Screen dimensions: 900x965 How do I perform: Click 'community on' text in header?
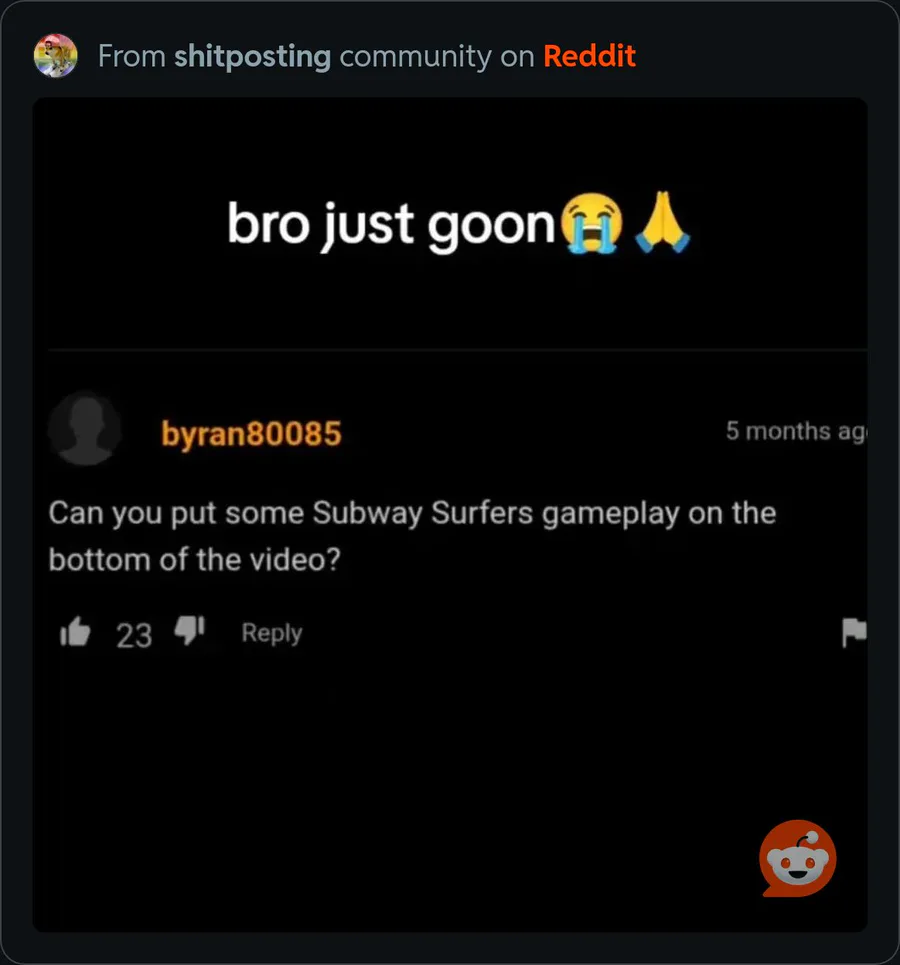[x=437, y=57]
